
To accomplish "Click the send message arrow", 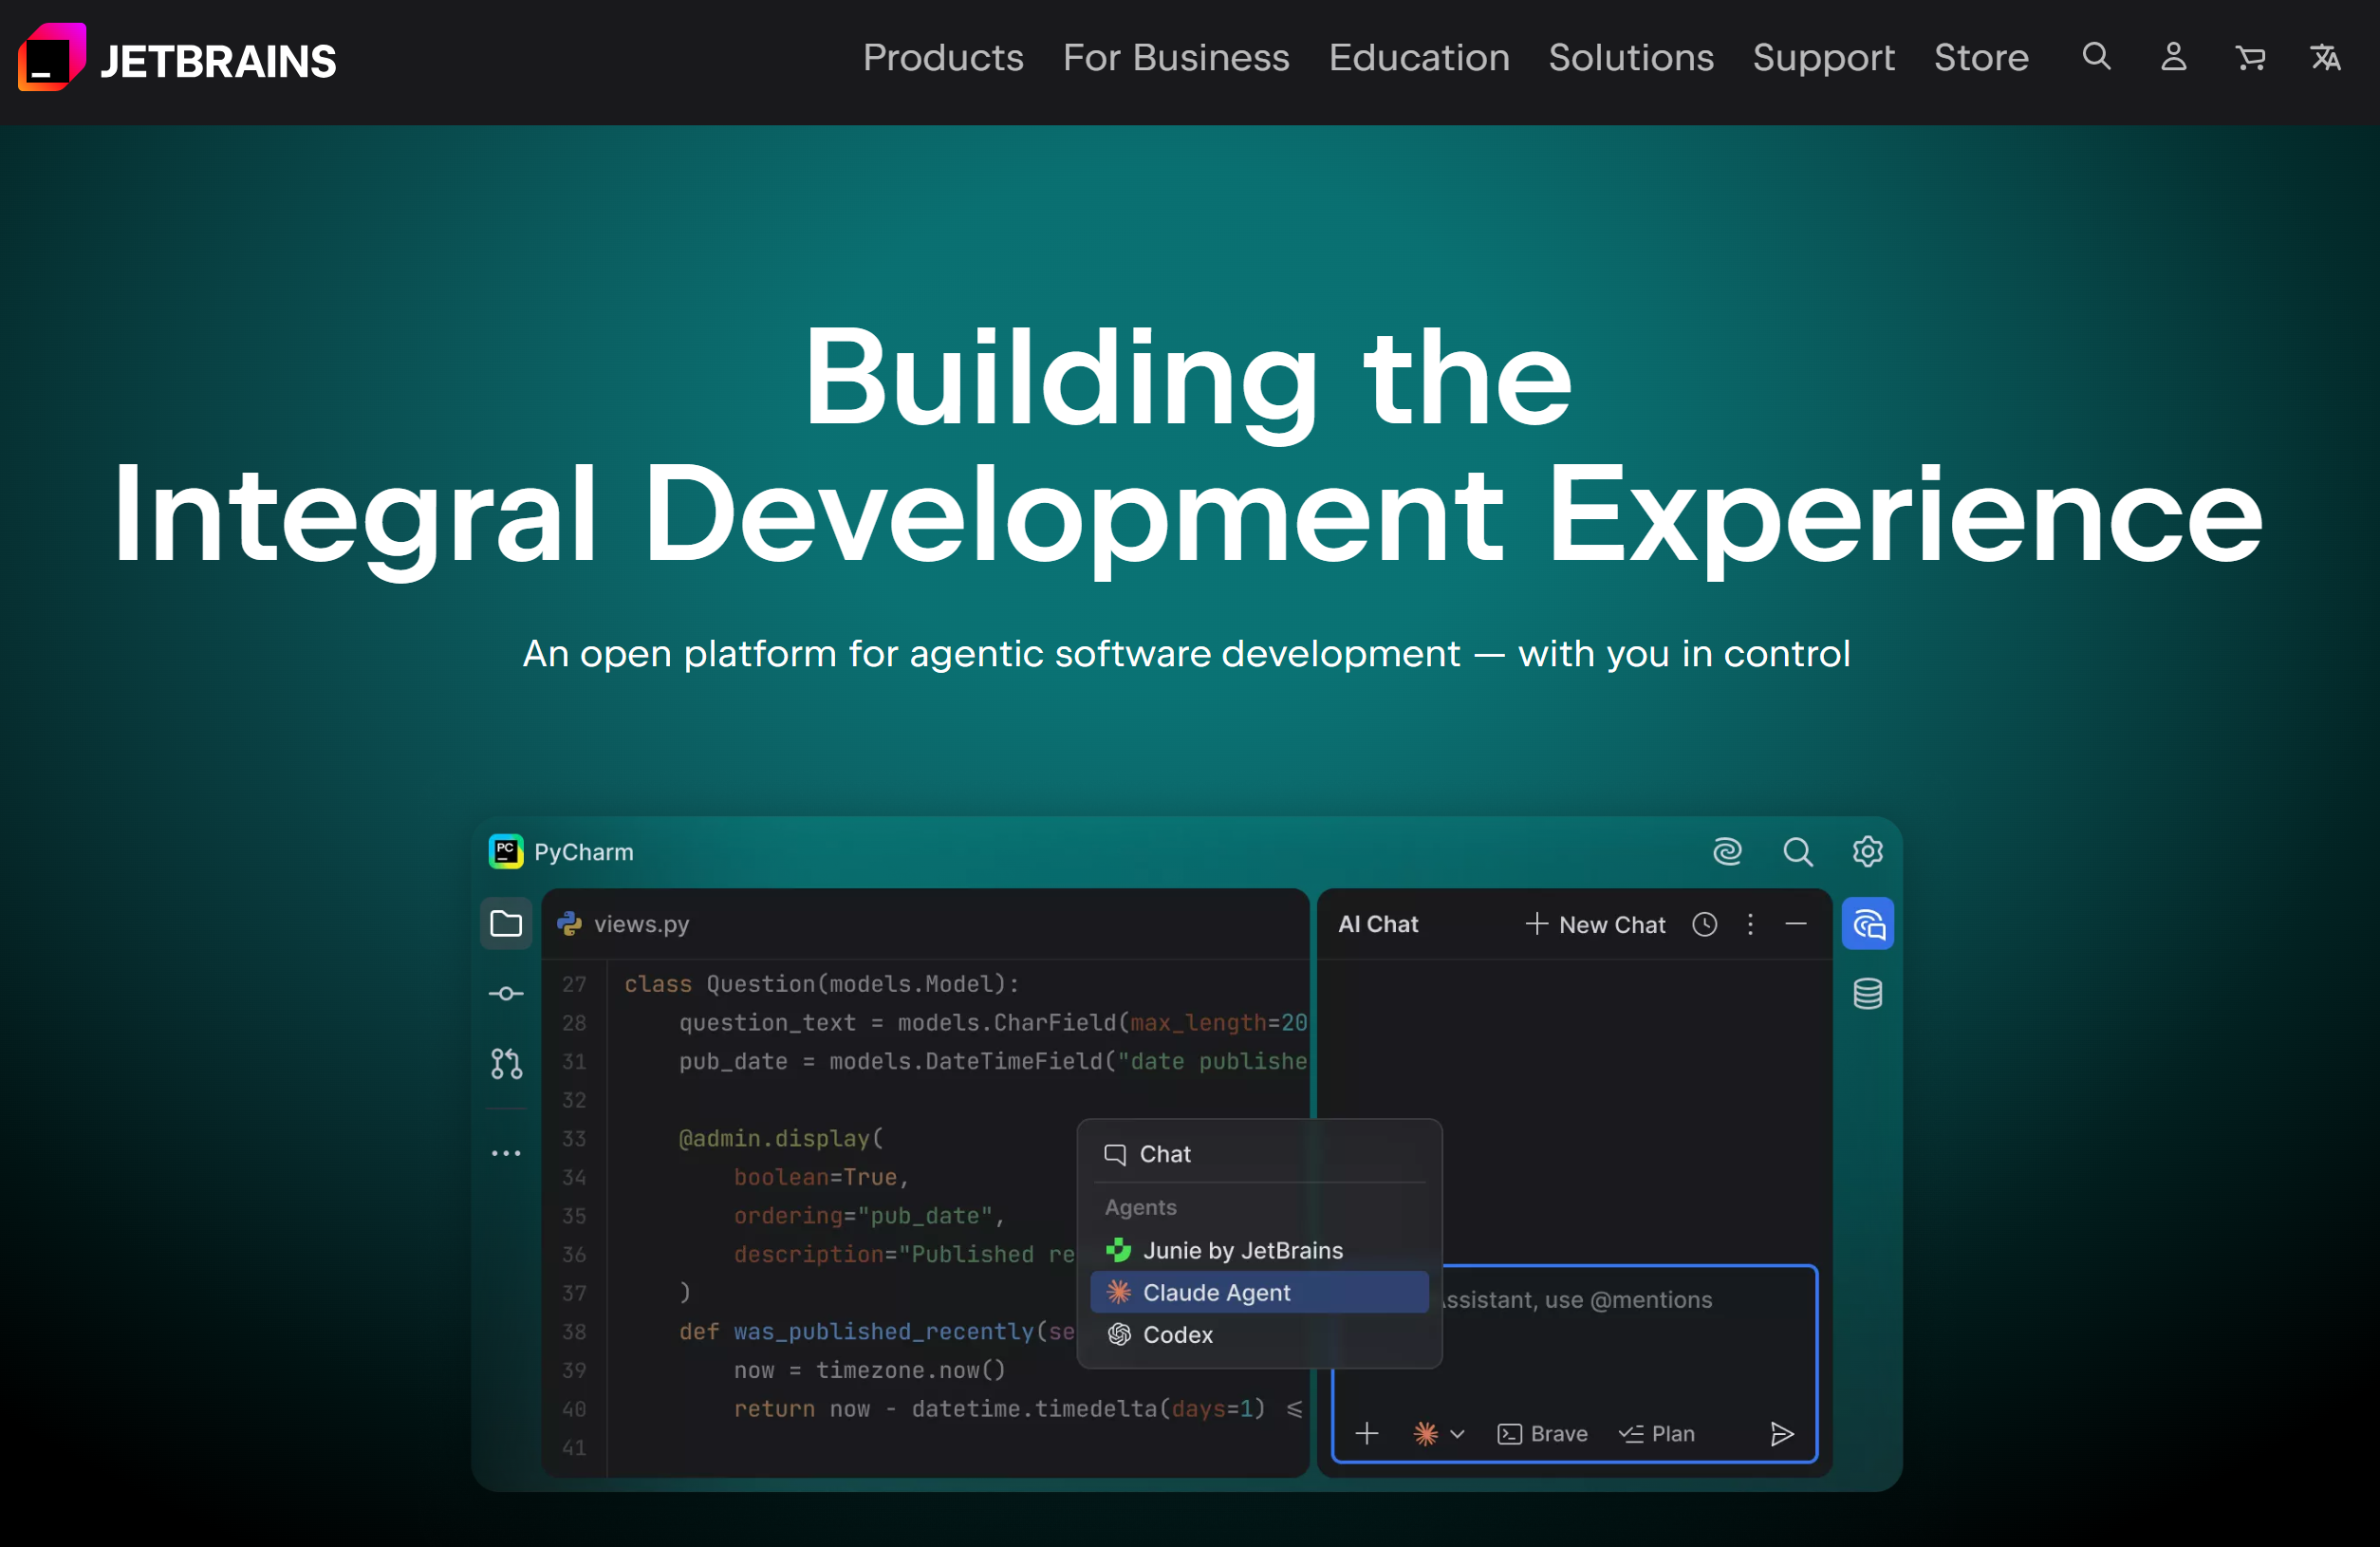I will [1781, 1433].
